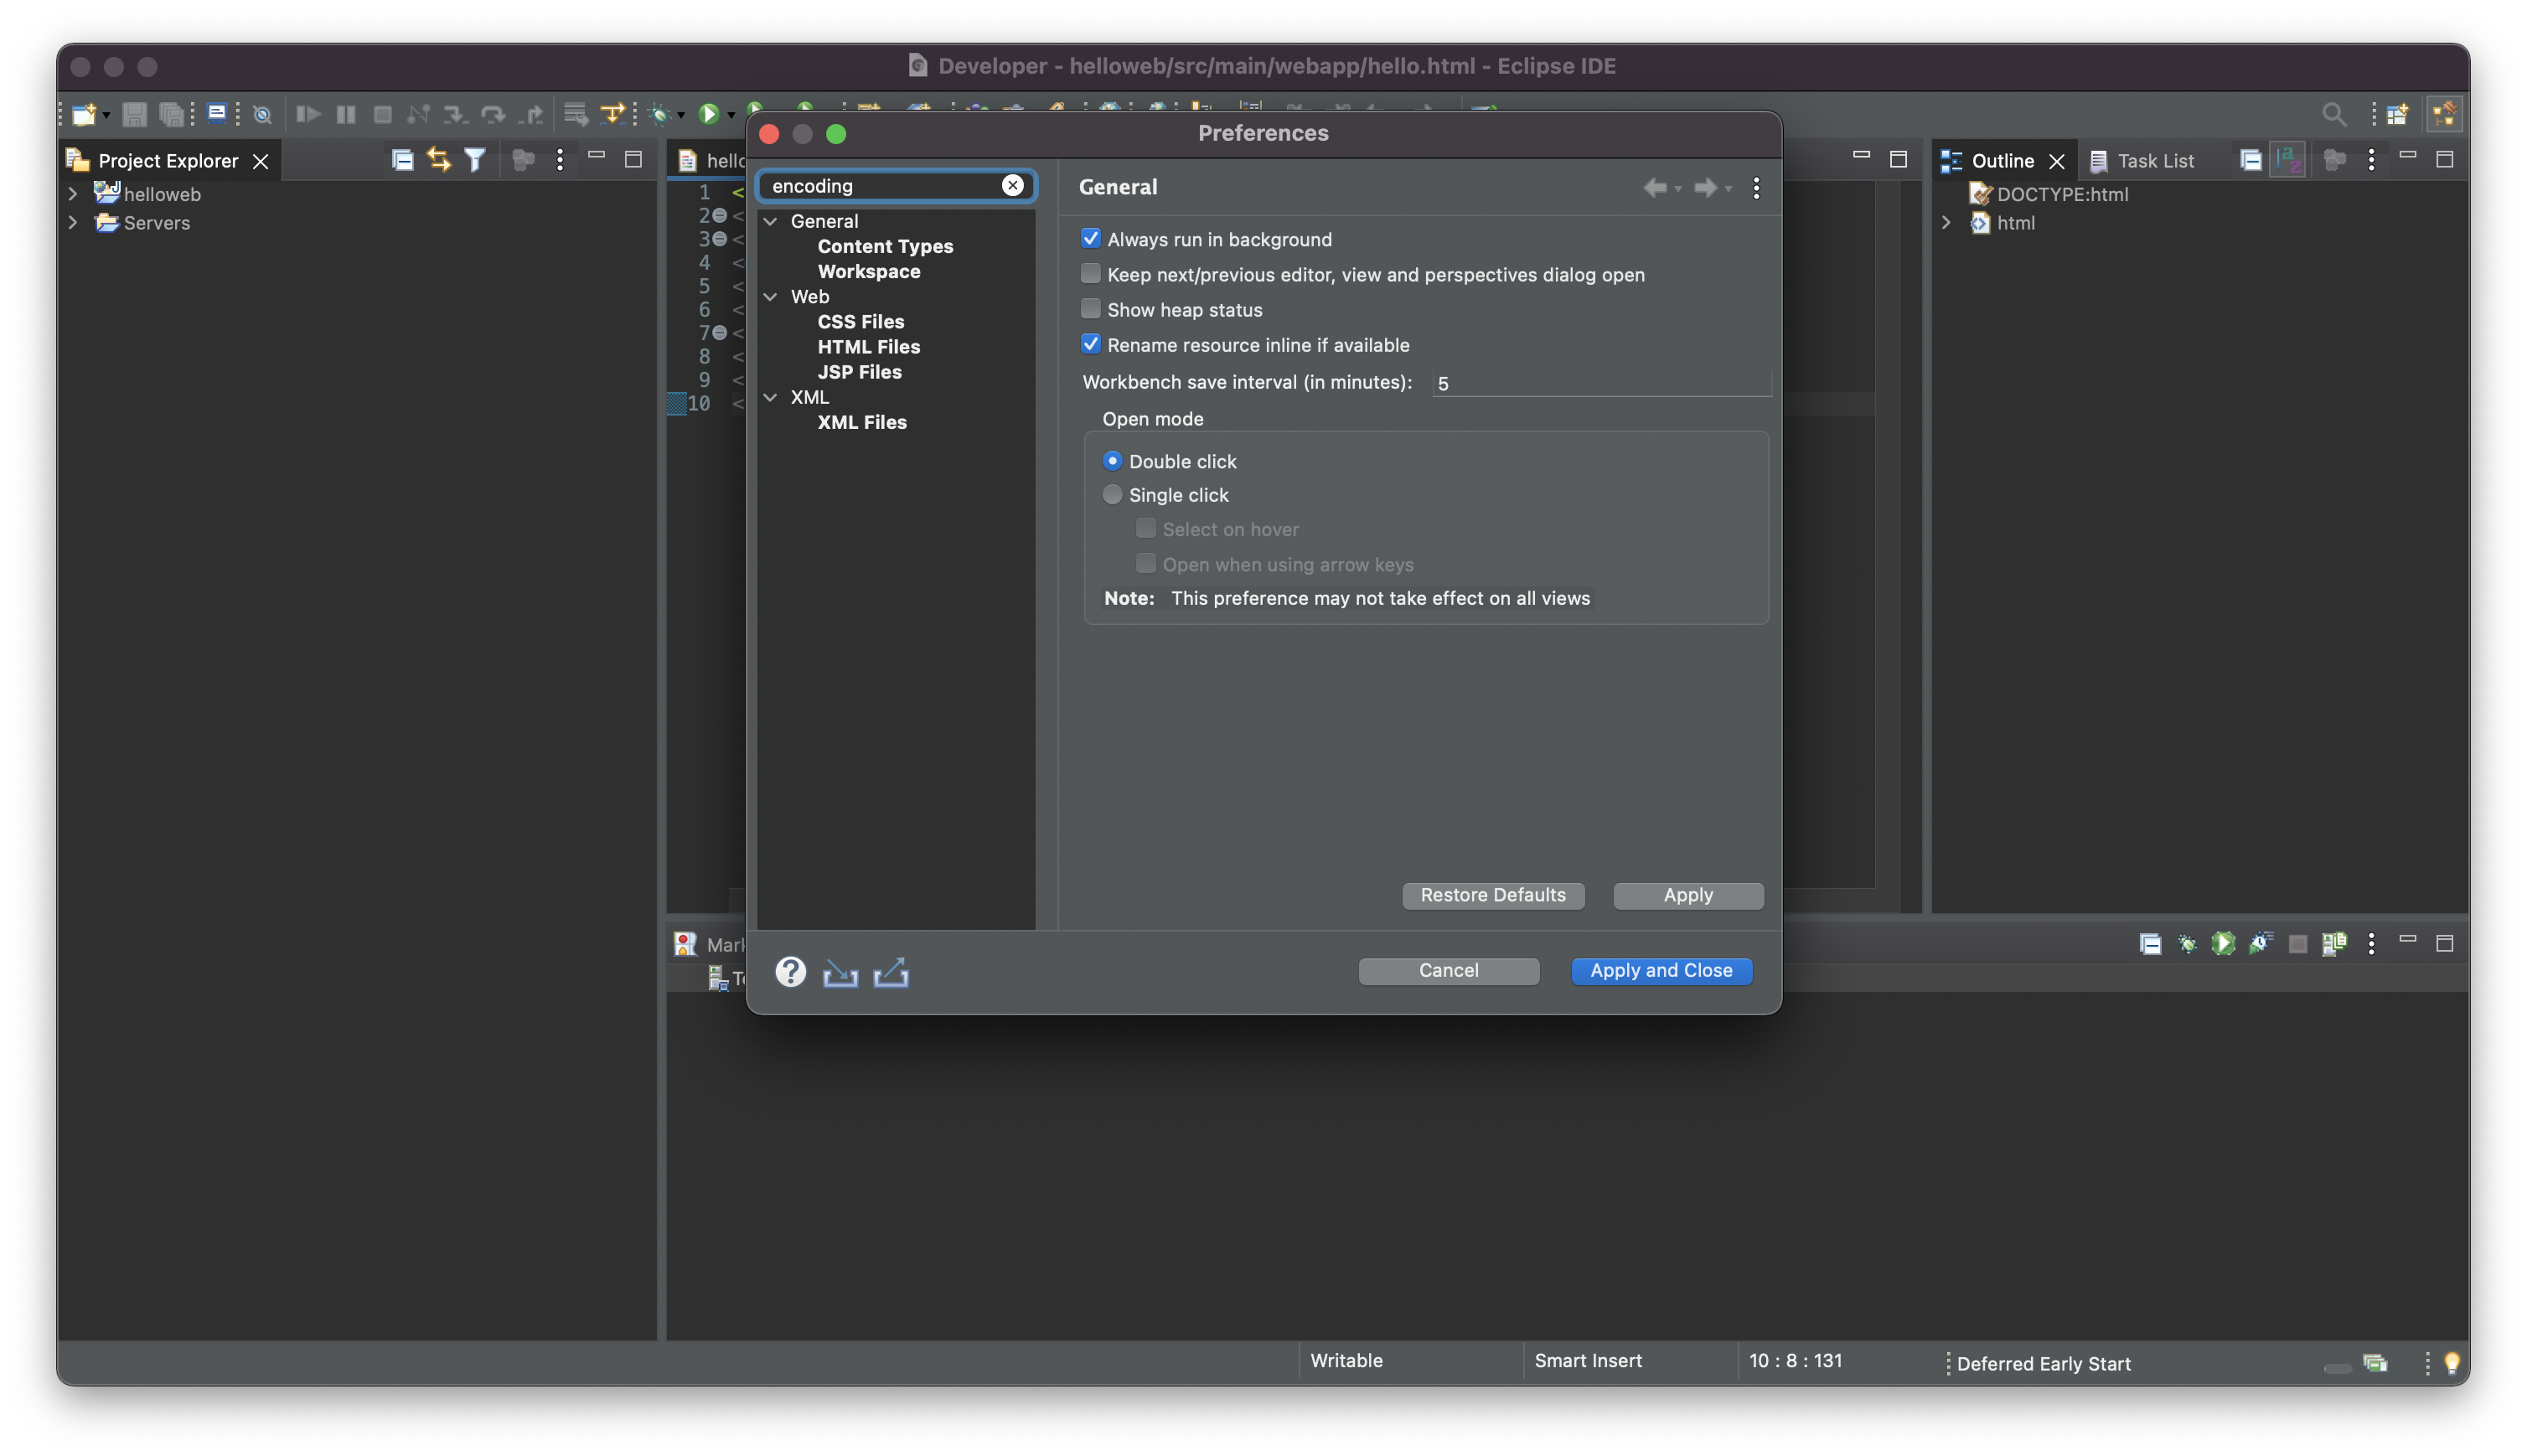Image resolution: width=2527 pixels, height=1456 pixels.
Task: Click the Import preferences icon in the dialog footer
Action: (x=840, y=972)
